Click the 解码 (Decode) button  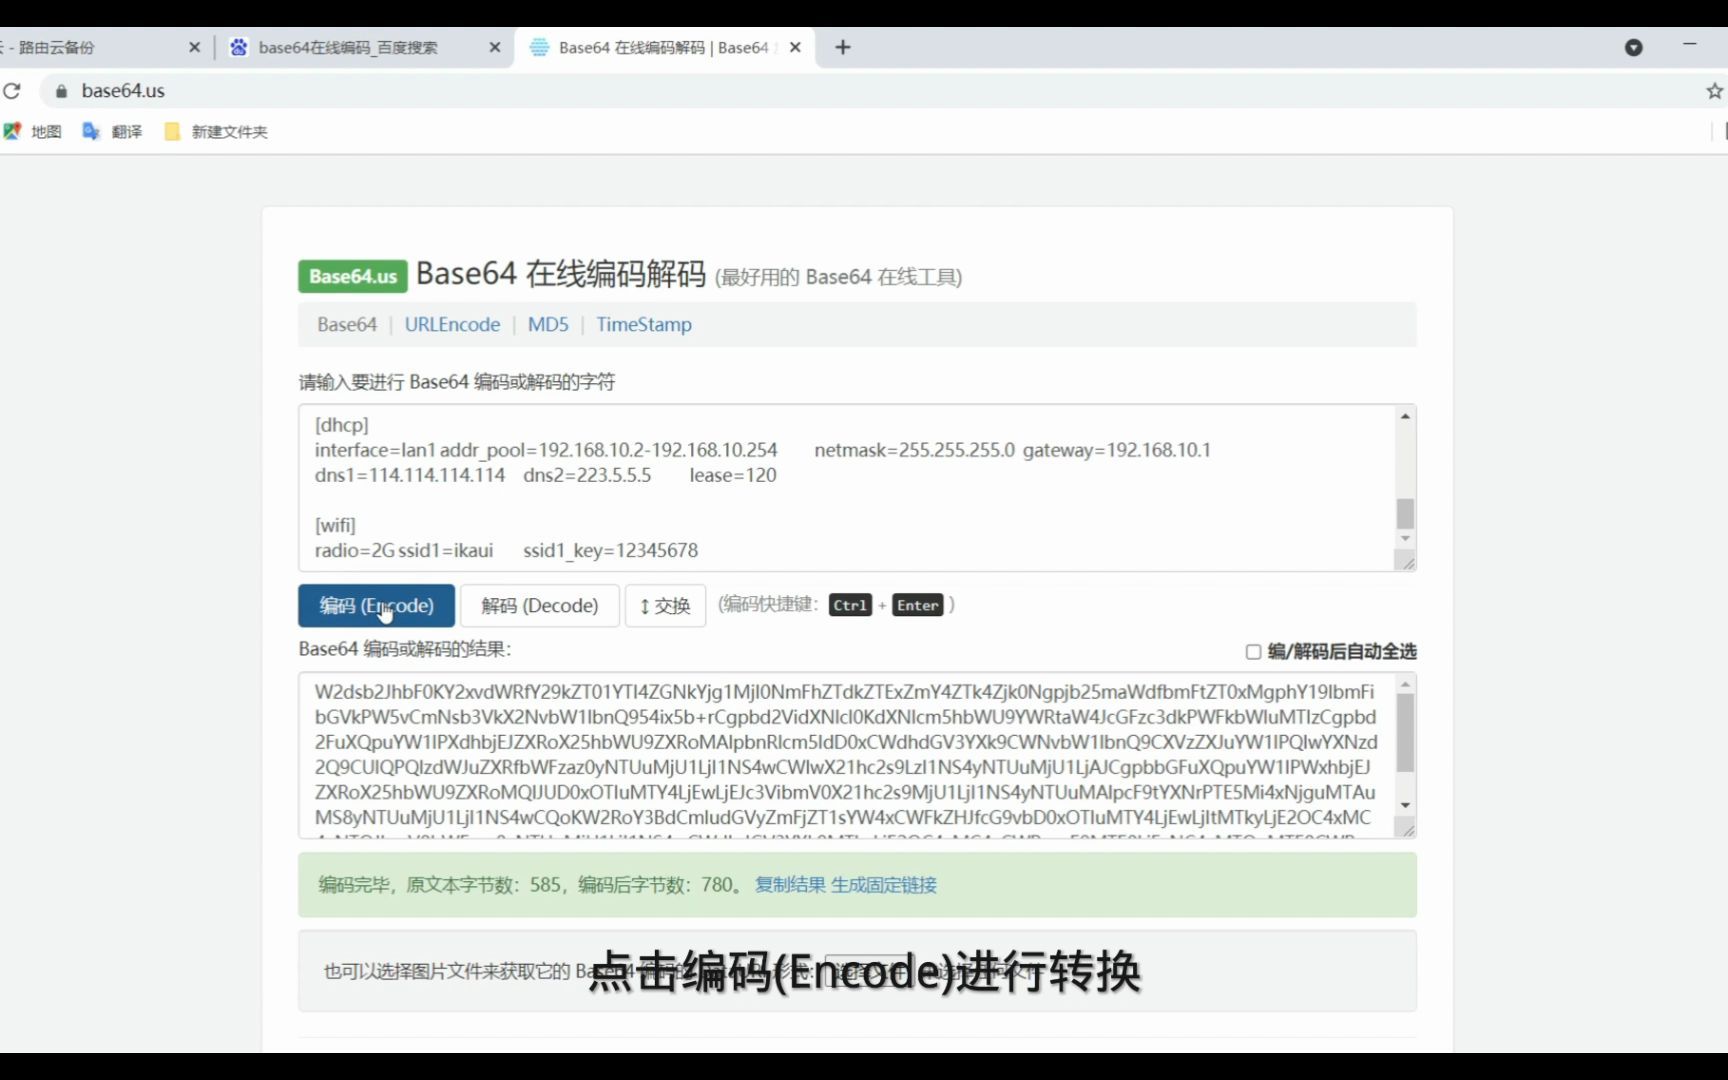coord(540,605)
